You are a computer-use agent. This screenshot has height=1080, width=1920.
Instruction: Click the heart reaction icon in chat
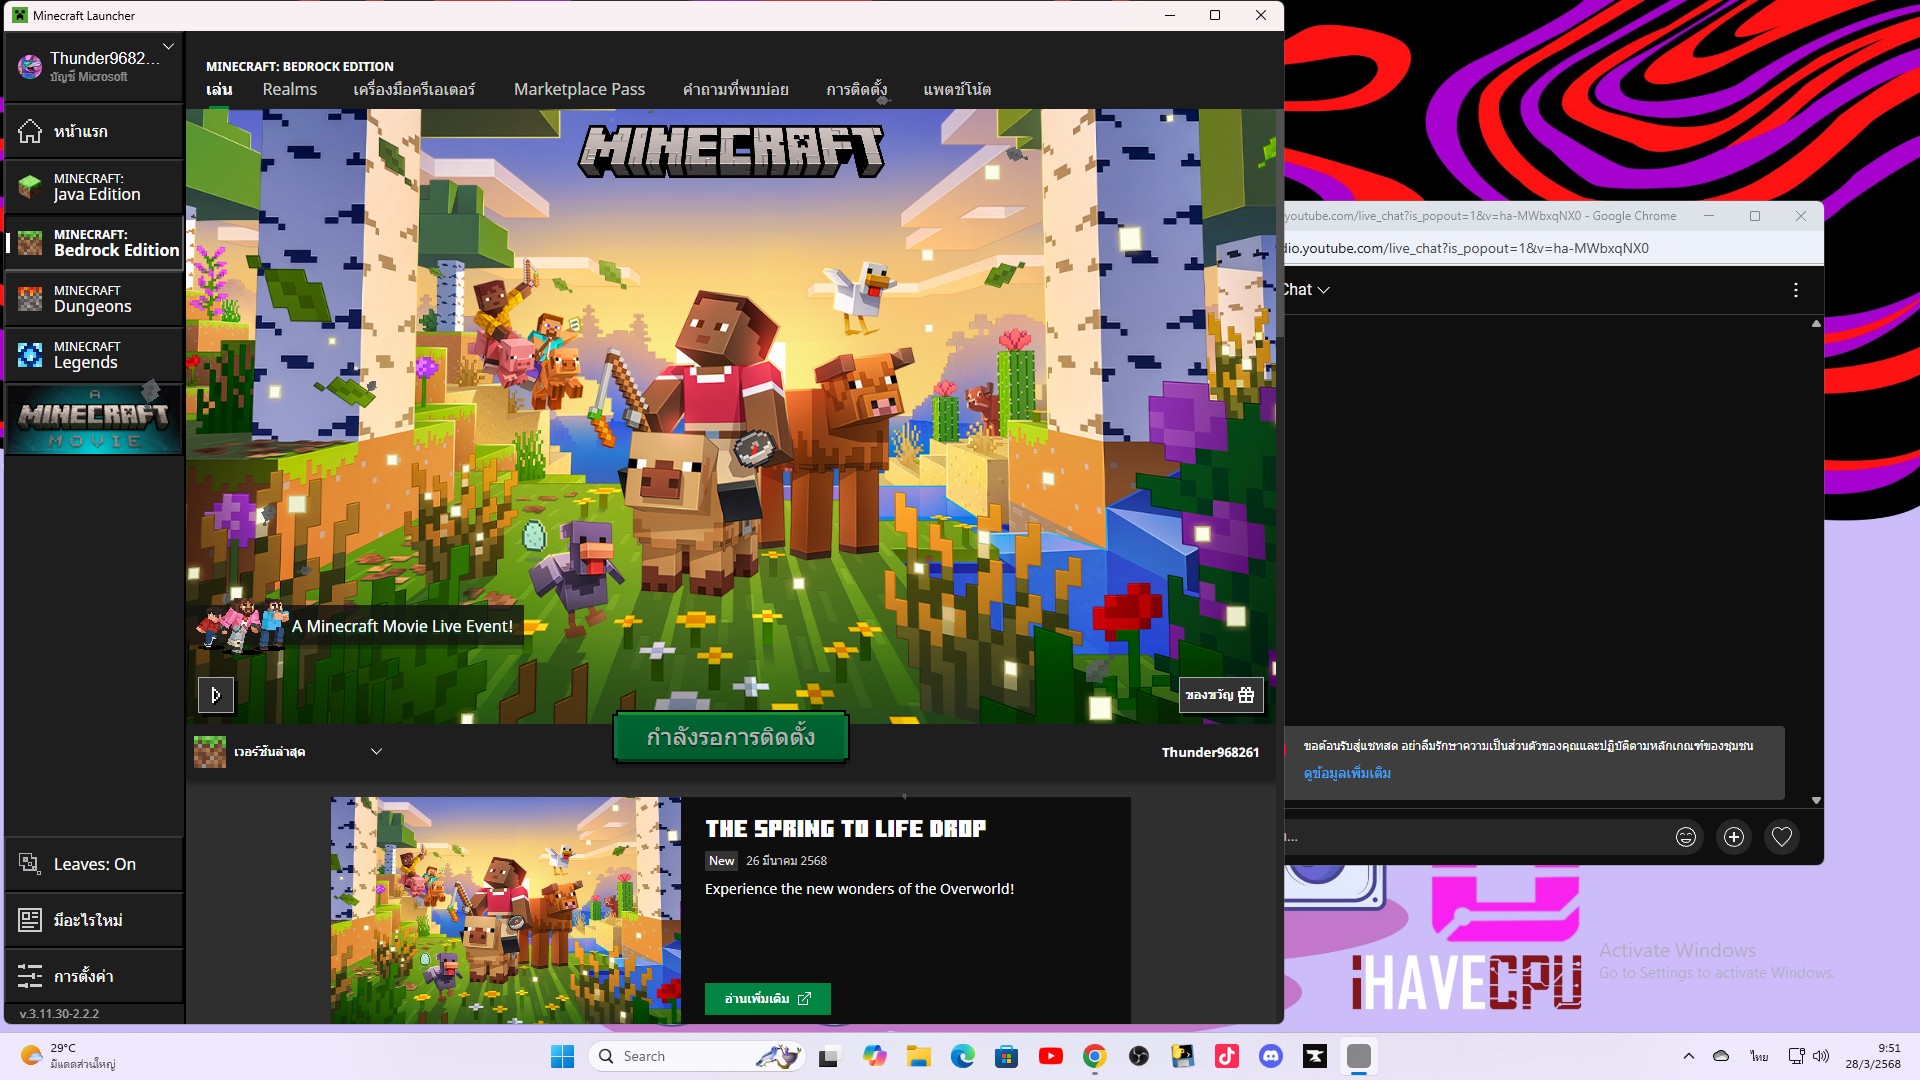1782,837
